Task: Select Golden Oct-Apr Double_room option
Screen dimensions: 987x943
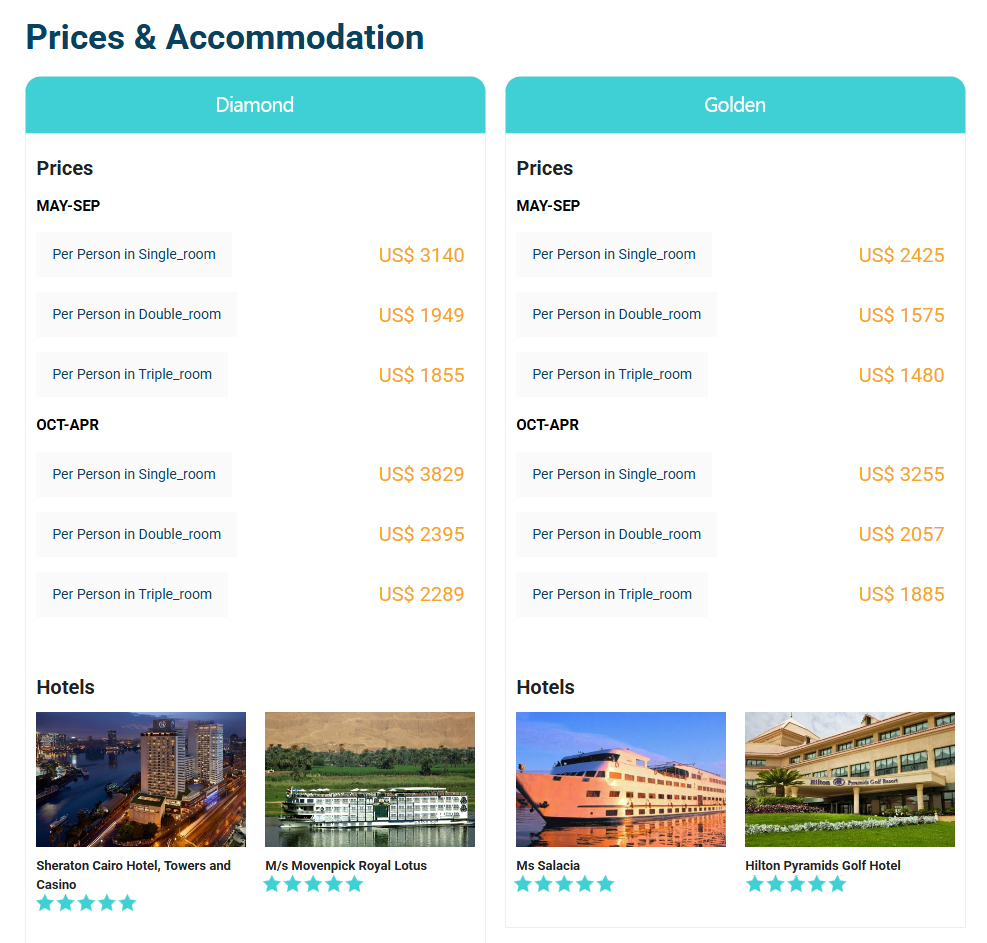Action: [x=616, y=534]
